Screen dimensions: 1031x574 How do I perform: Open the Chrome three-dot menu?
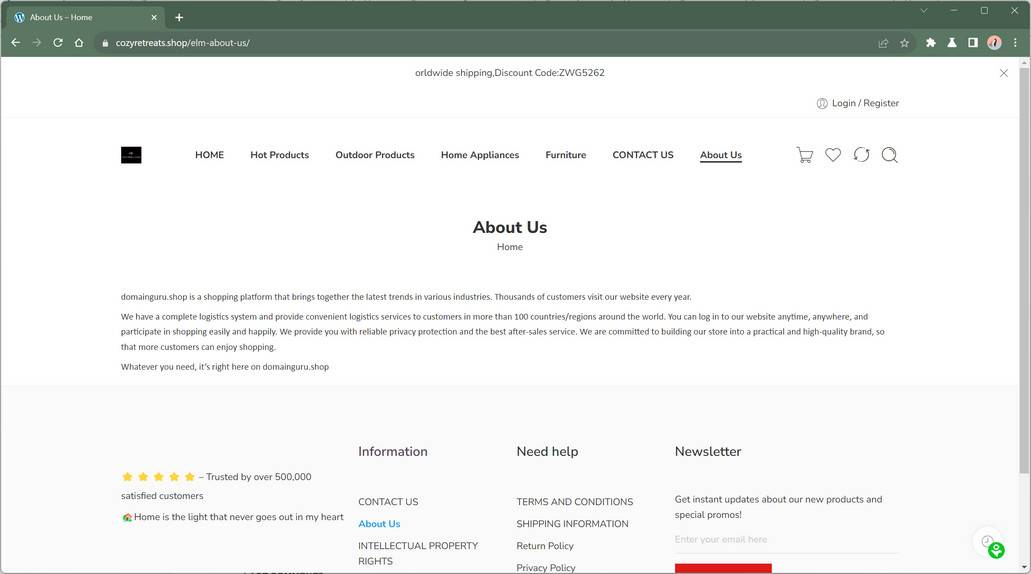(x=1015, y=43)
